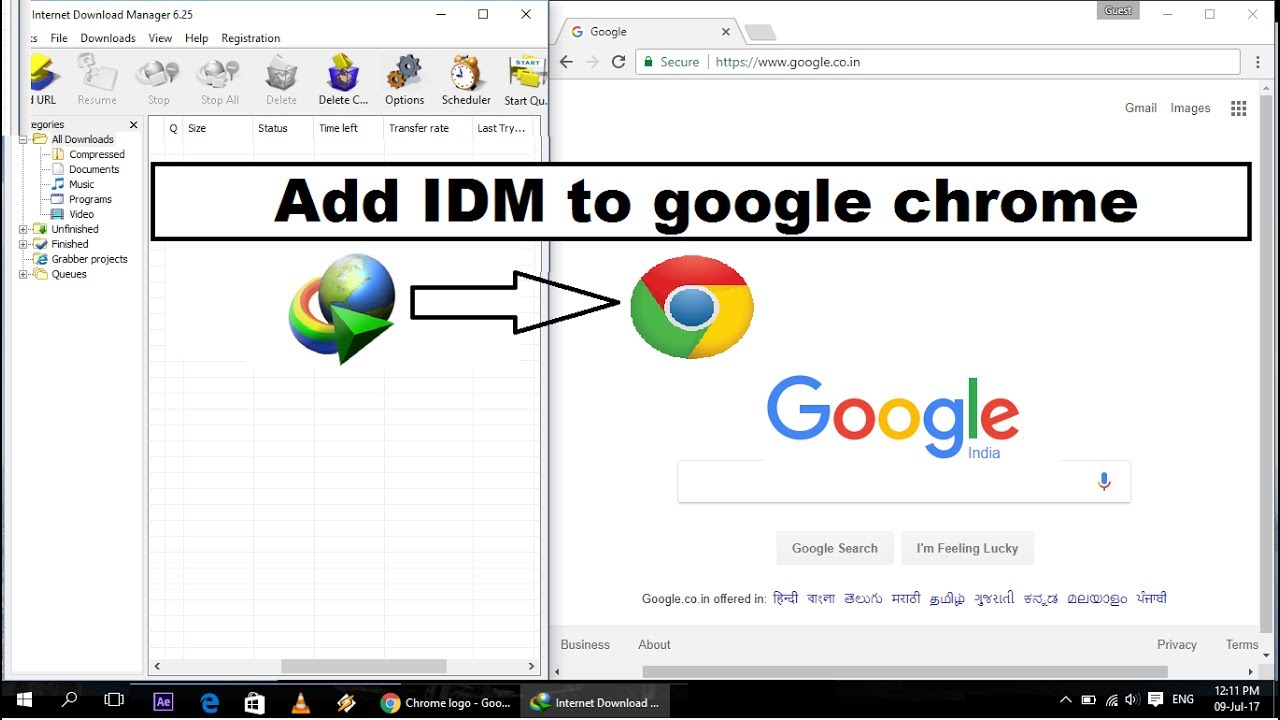1280x720 pixels.
Task: Open the Chrome three-dot menu
Action: [1258, 62]
